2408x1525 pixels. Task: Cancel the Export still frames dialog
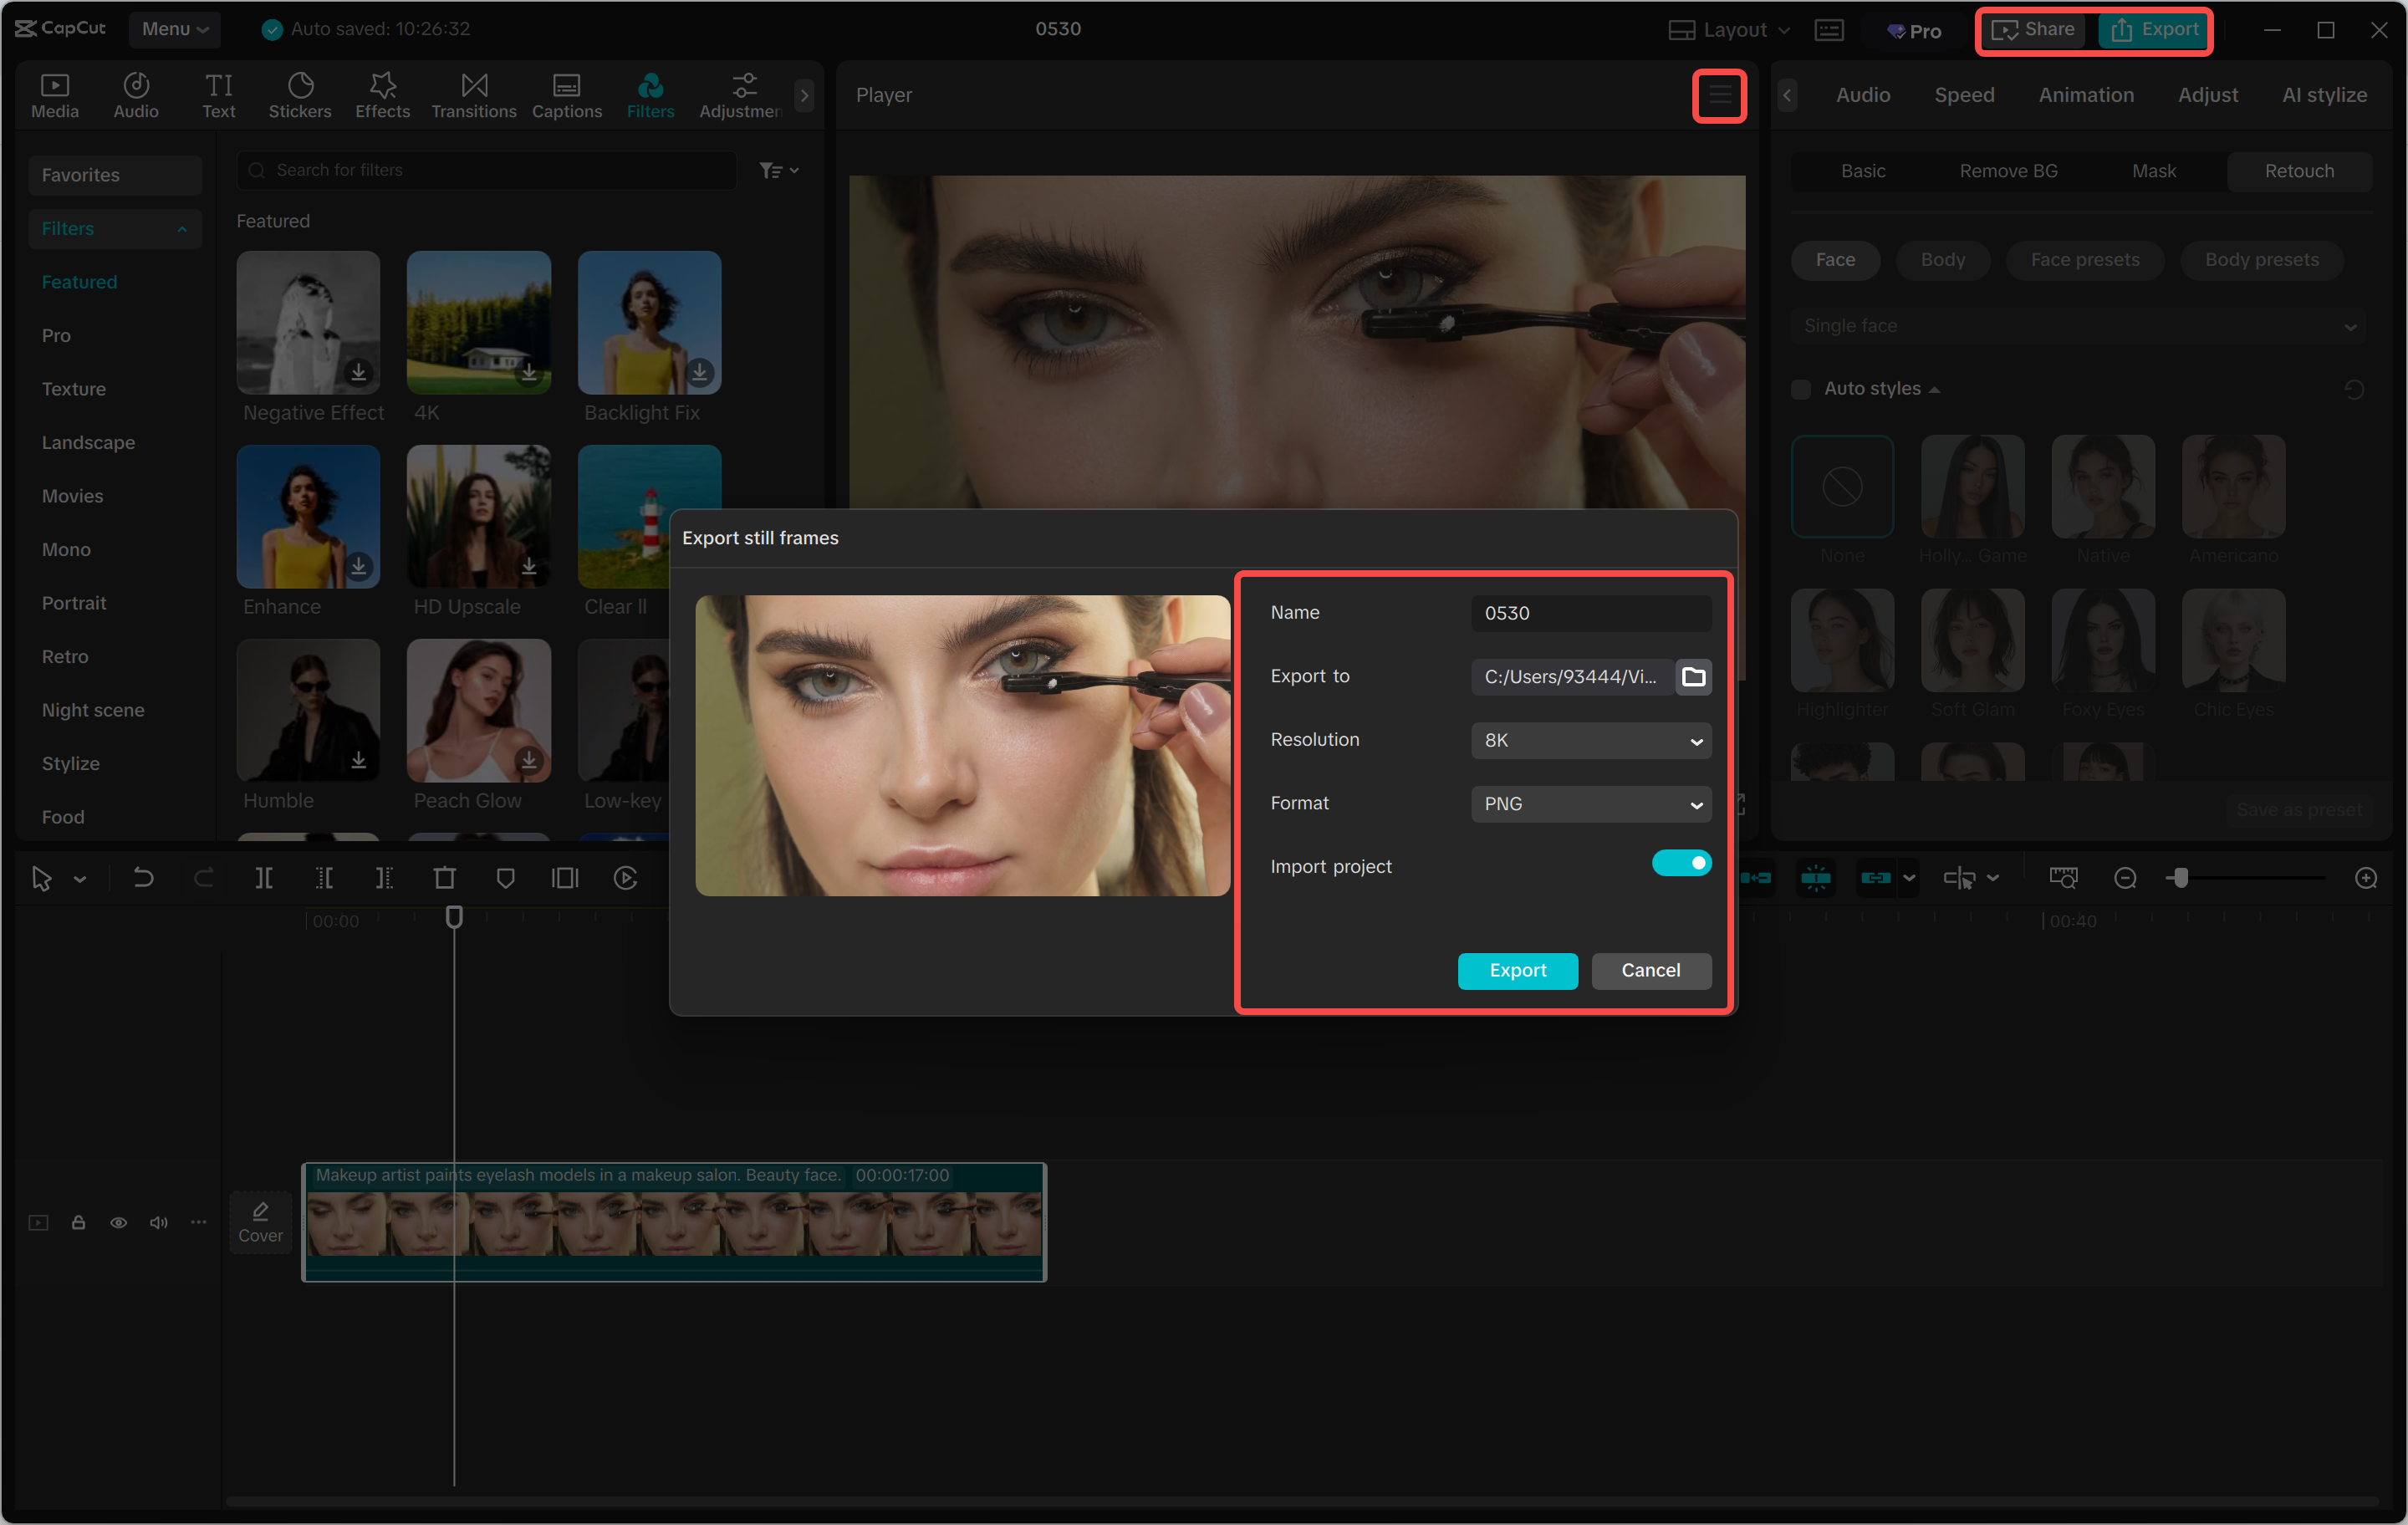pyautogui.click(x=1650, y=970)
